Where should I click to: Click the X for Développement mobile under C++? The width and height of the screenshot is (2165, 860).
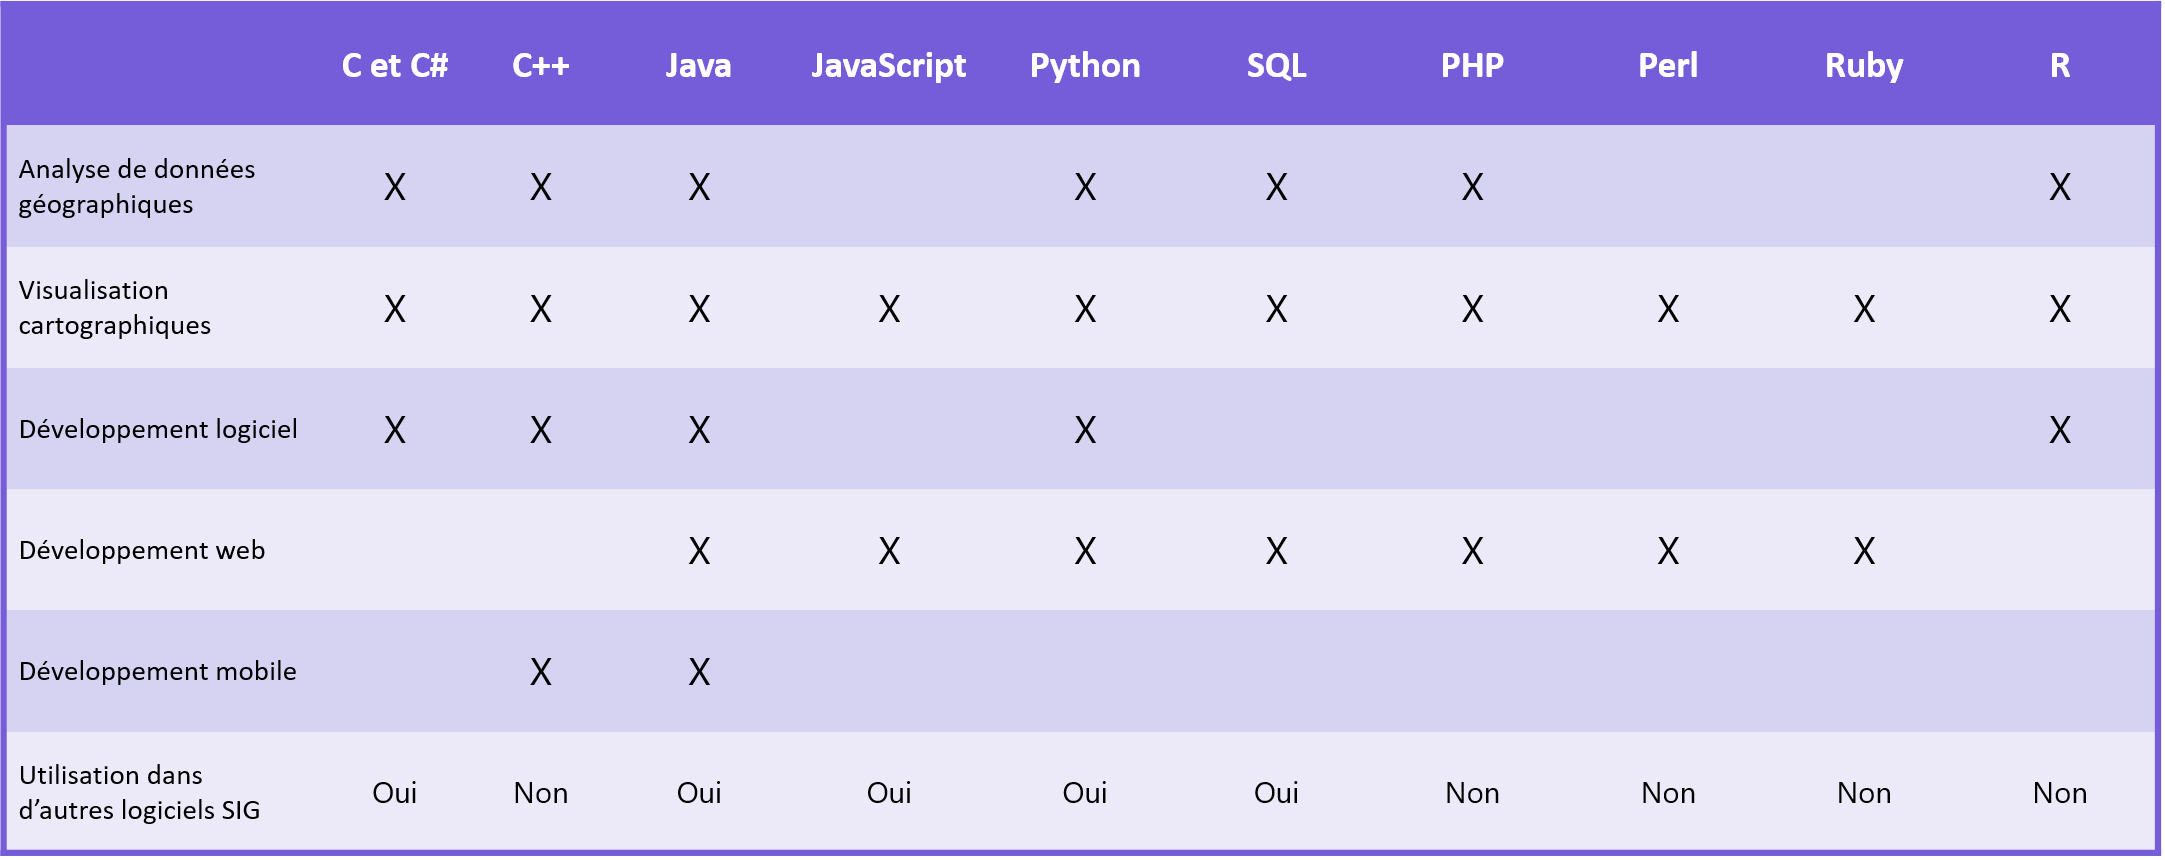click(x=541, y=672)
